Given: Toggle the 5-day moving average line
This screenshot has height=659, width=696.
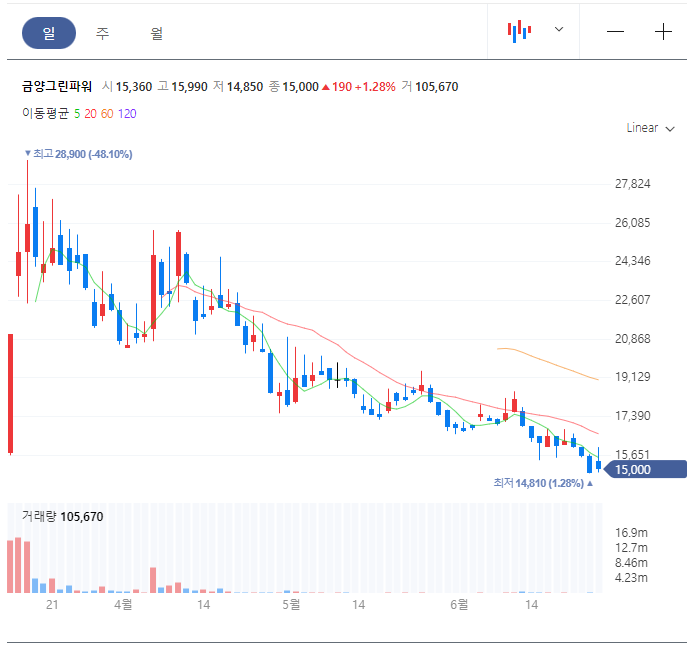Looking at the screenshot, I should [77, 114].
